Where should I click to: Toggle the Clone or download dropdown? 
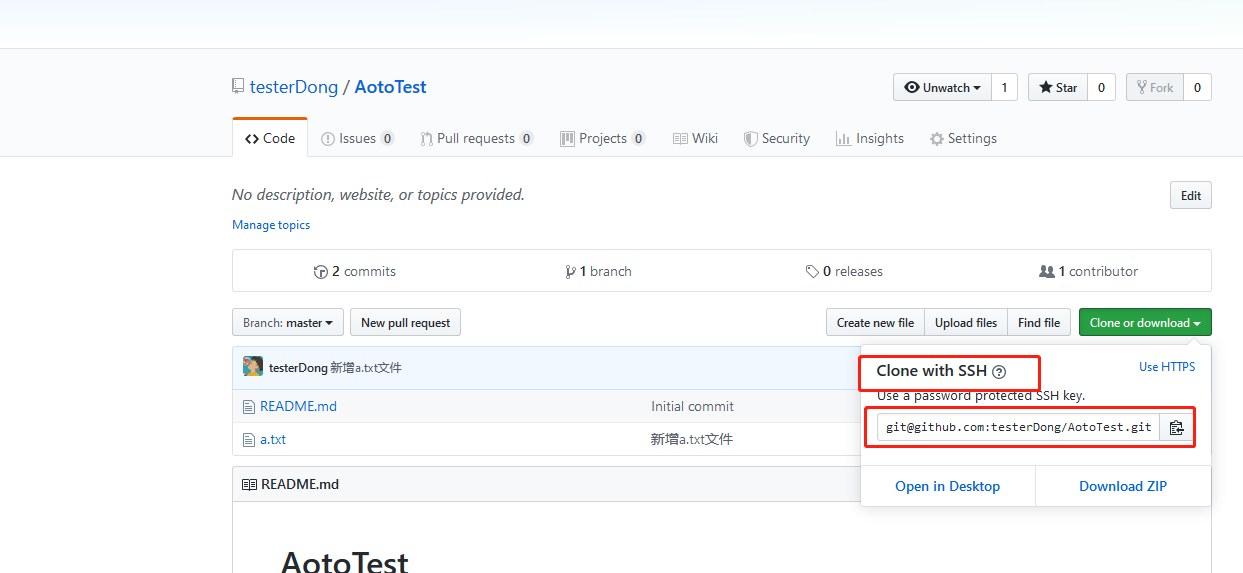[1145, 322]
